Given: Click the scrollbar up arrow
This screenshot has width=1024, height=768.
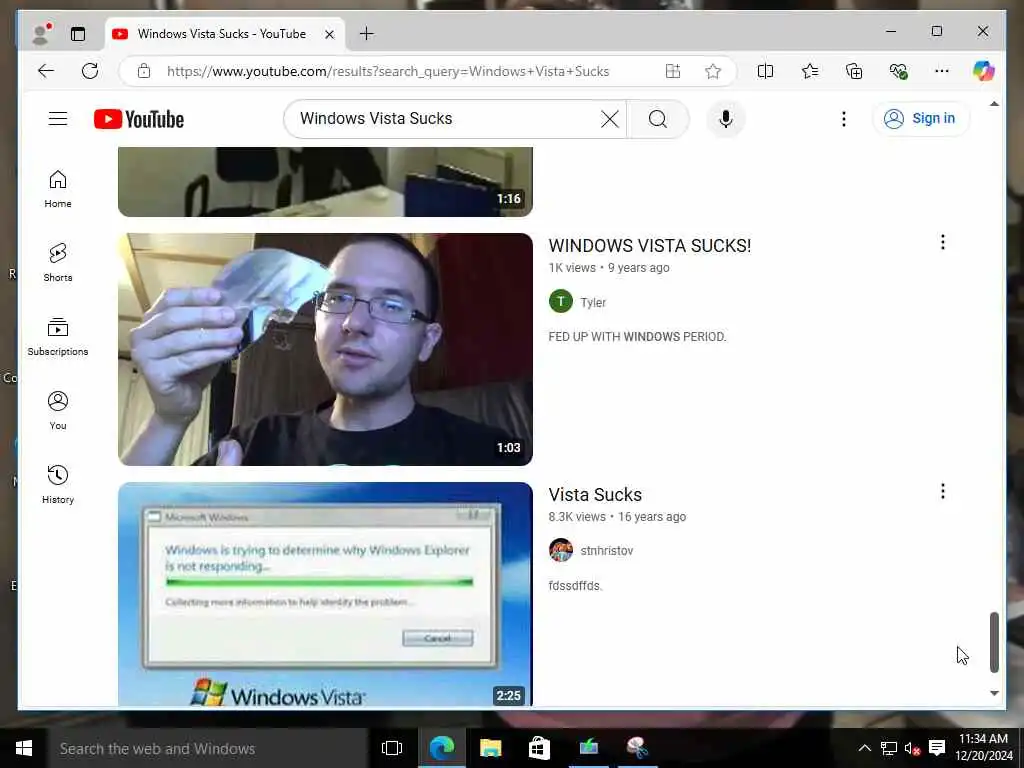Looking at the screenshot, I should 994,104.
